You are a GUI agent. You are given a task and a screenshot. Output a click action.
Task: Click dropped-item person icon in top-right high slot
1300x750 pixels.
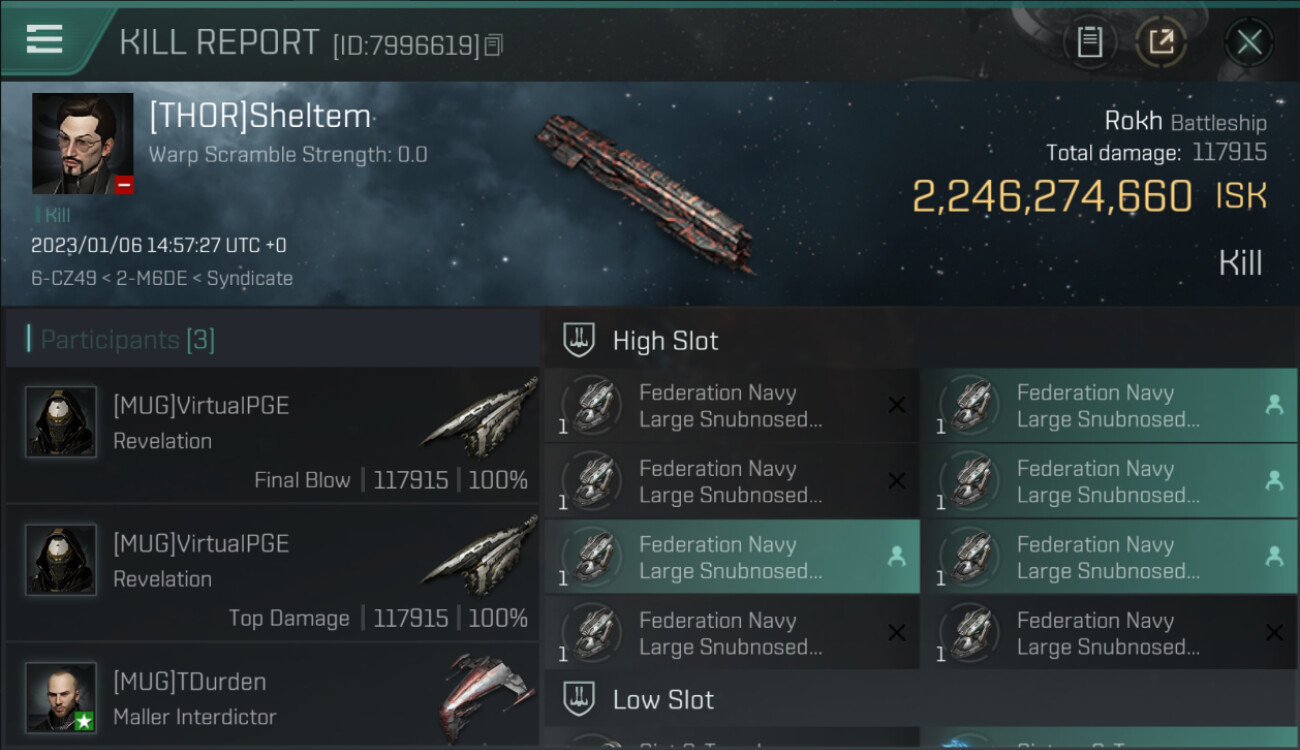point(1274,405)
